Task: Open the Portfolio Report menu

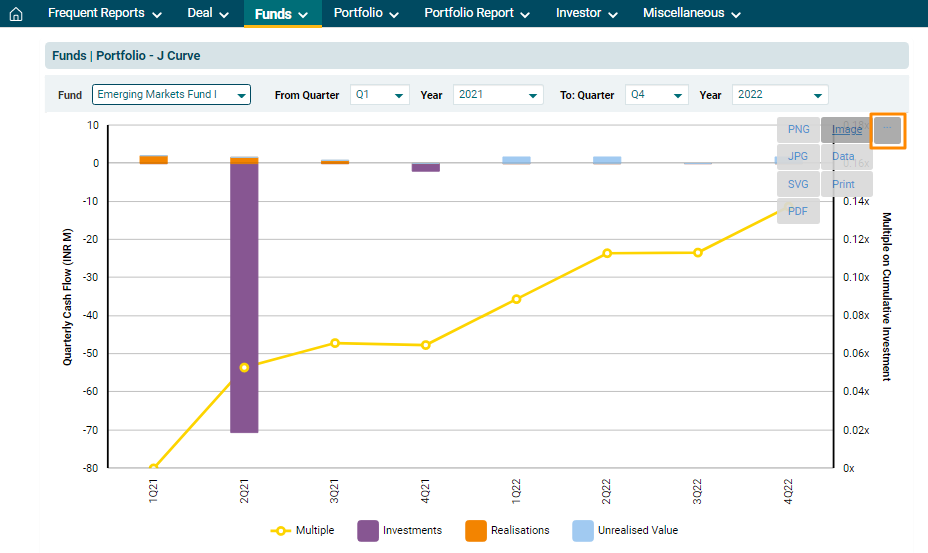Action: coord(477,14)
